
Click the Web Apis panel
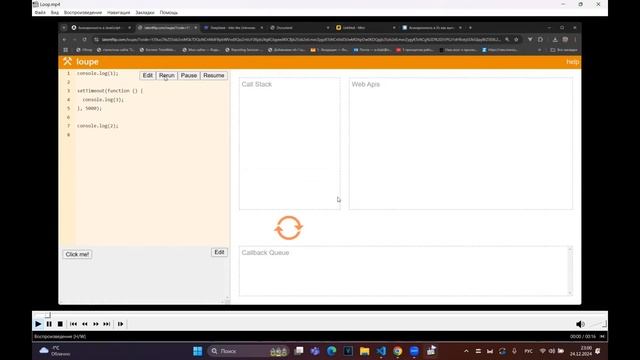click(460, 144)
